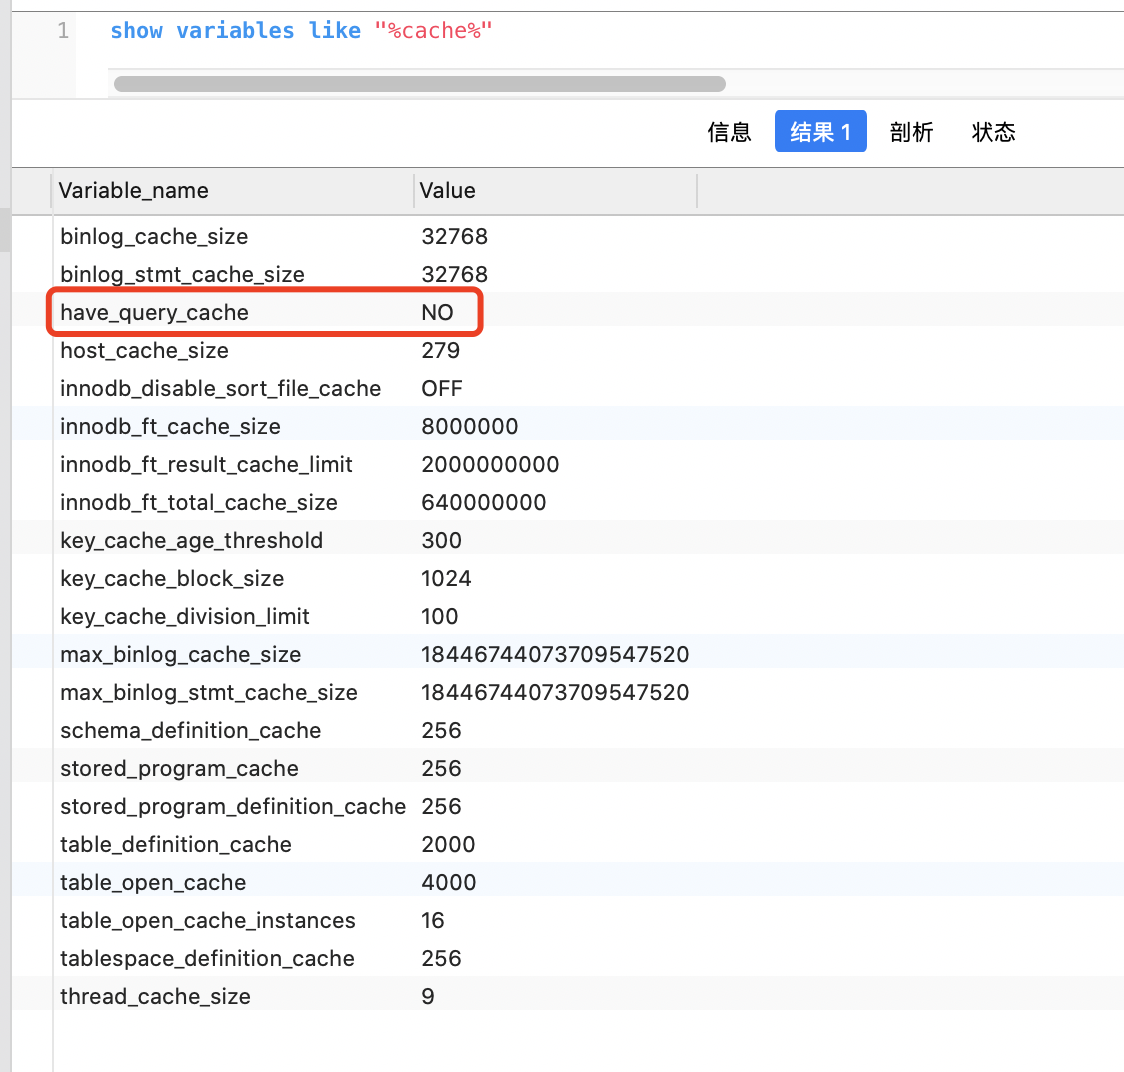Select the max_binlog_cache_size name cell
Viewport: 1124px width, 1072px height.
[x=180, y=655]
